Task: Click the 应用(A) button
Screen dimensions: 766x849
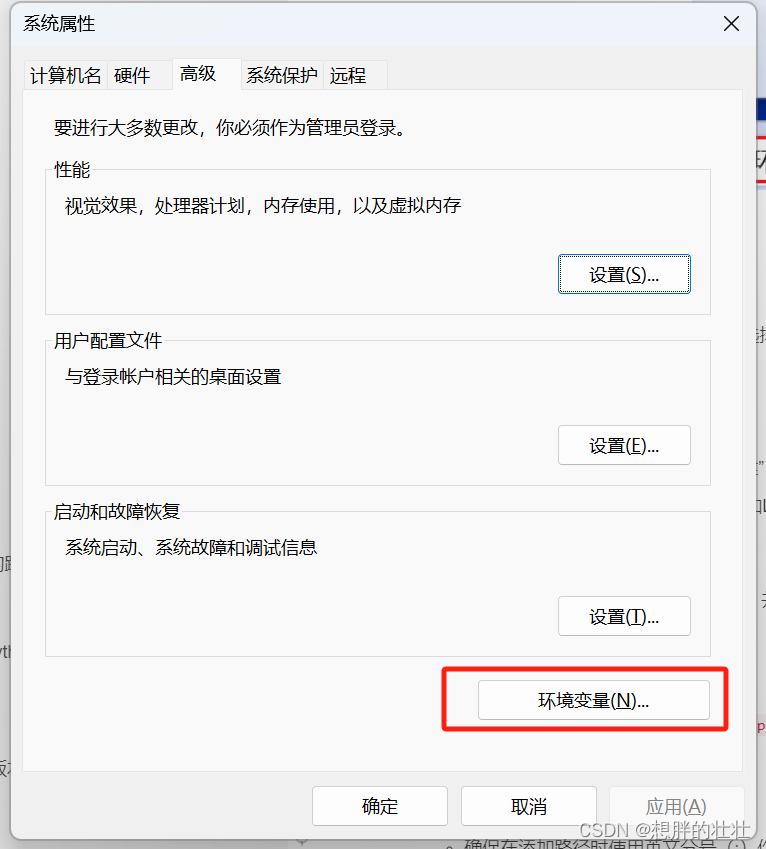Action: point(676,806)
